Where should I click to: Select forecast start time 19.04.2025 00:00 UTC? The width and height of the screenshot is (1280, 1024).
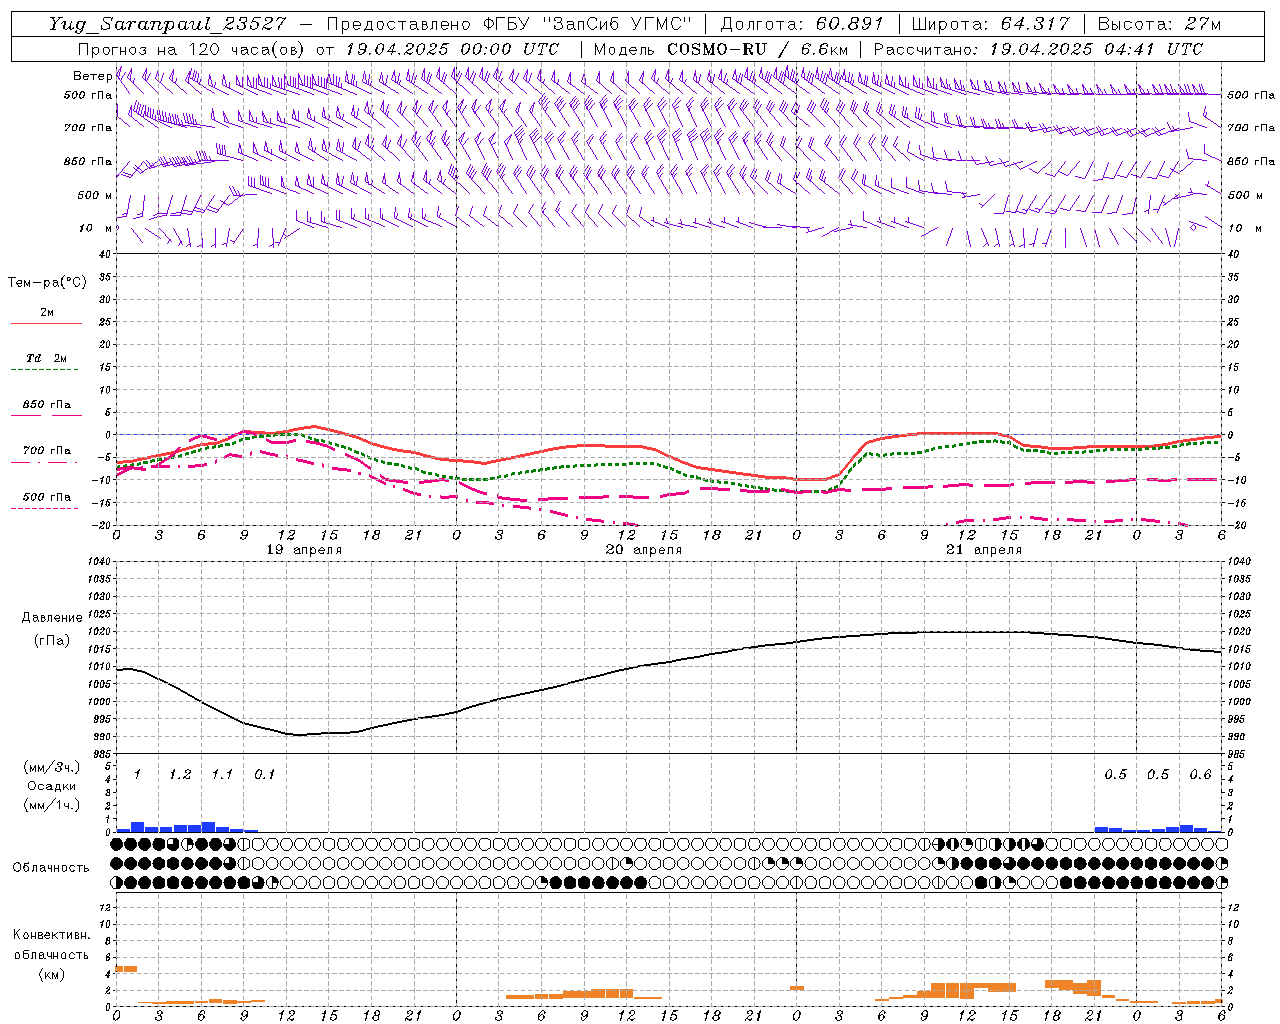[x=451, y=49]
